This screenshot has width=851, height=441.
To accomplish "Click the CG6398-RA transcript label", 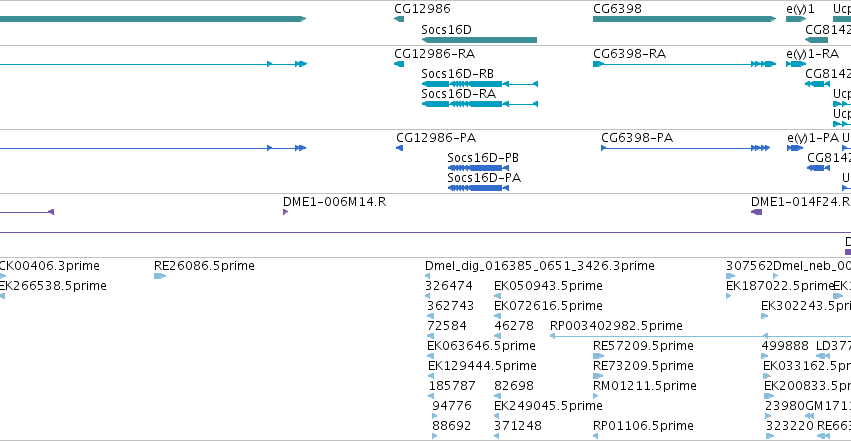I will [x=630, y=54].
